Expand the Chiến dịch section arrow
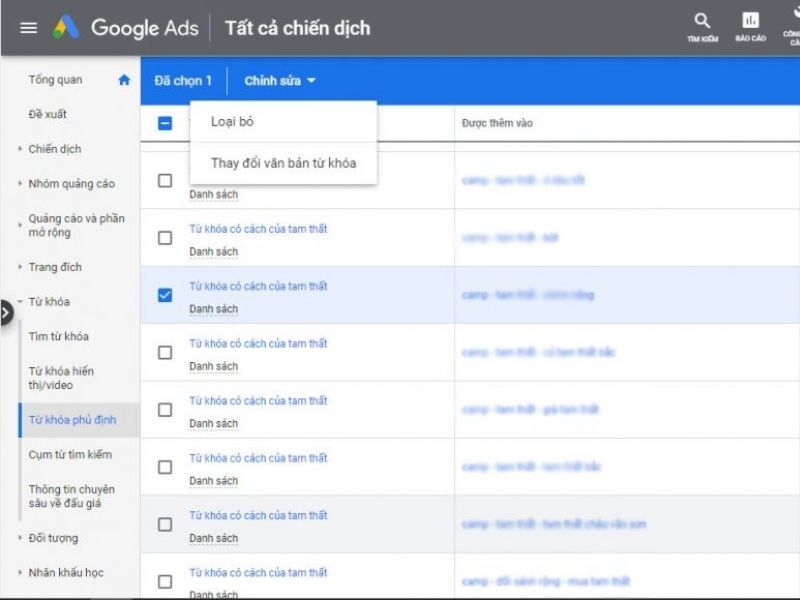 click(x=20, y=148)
